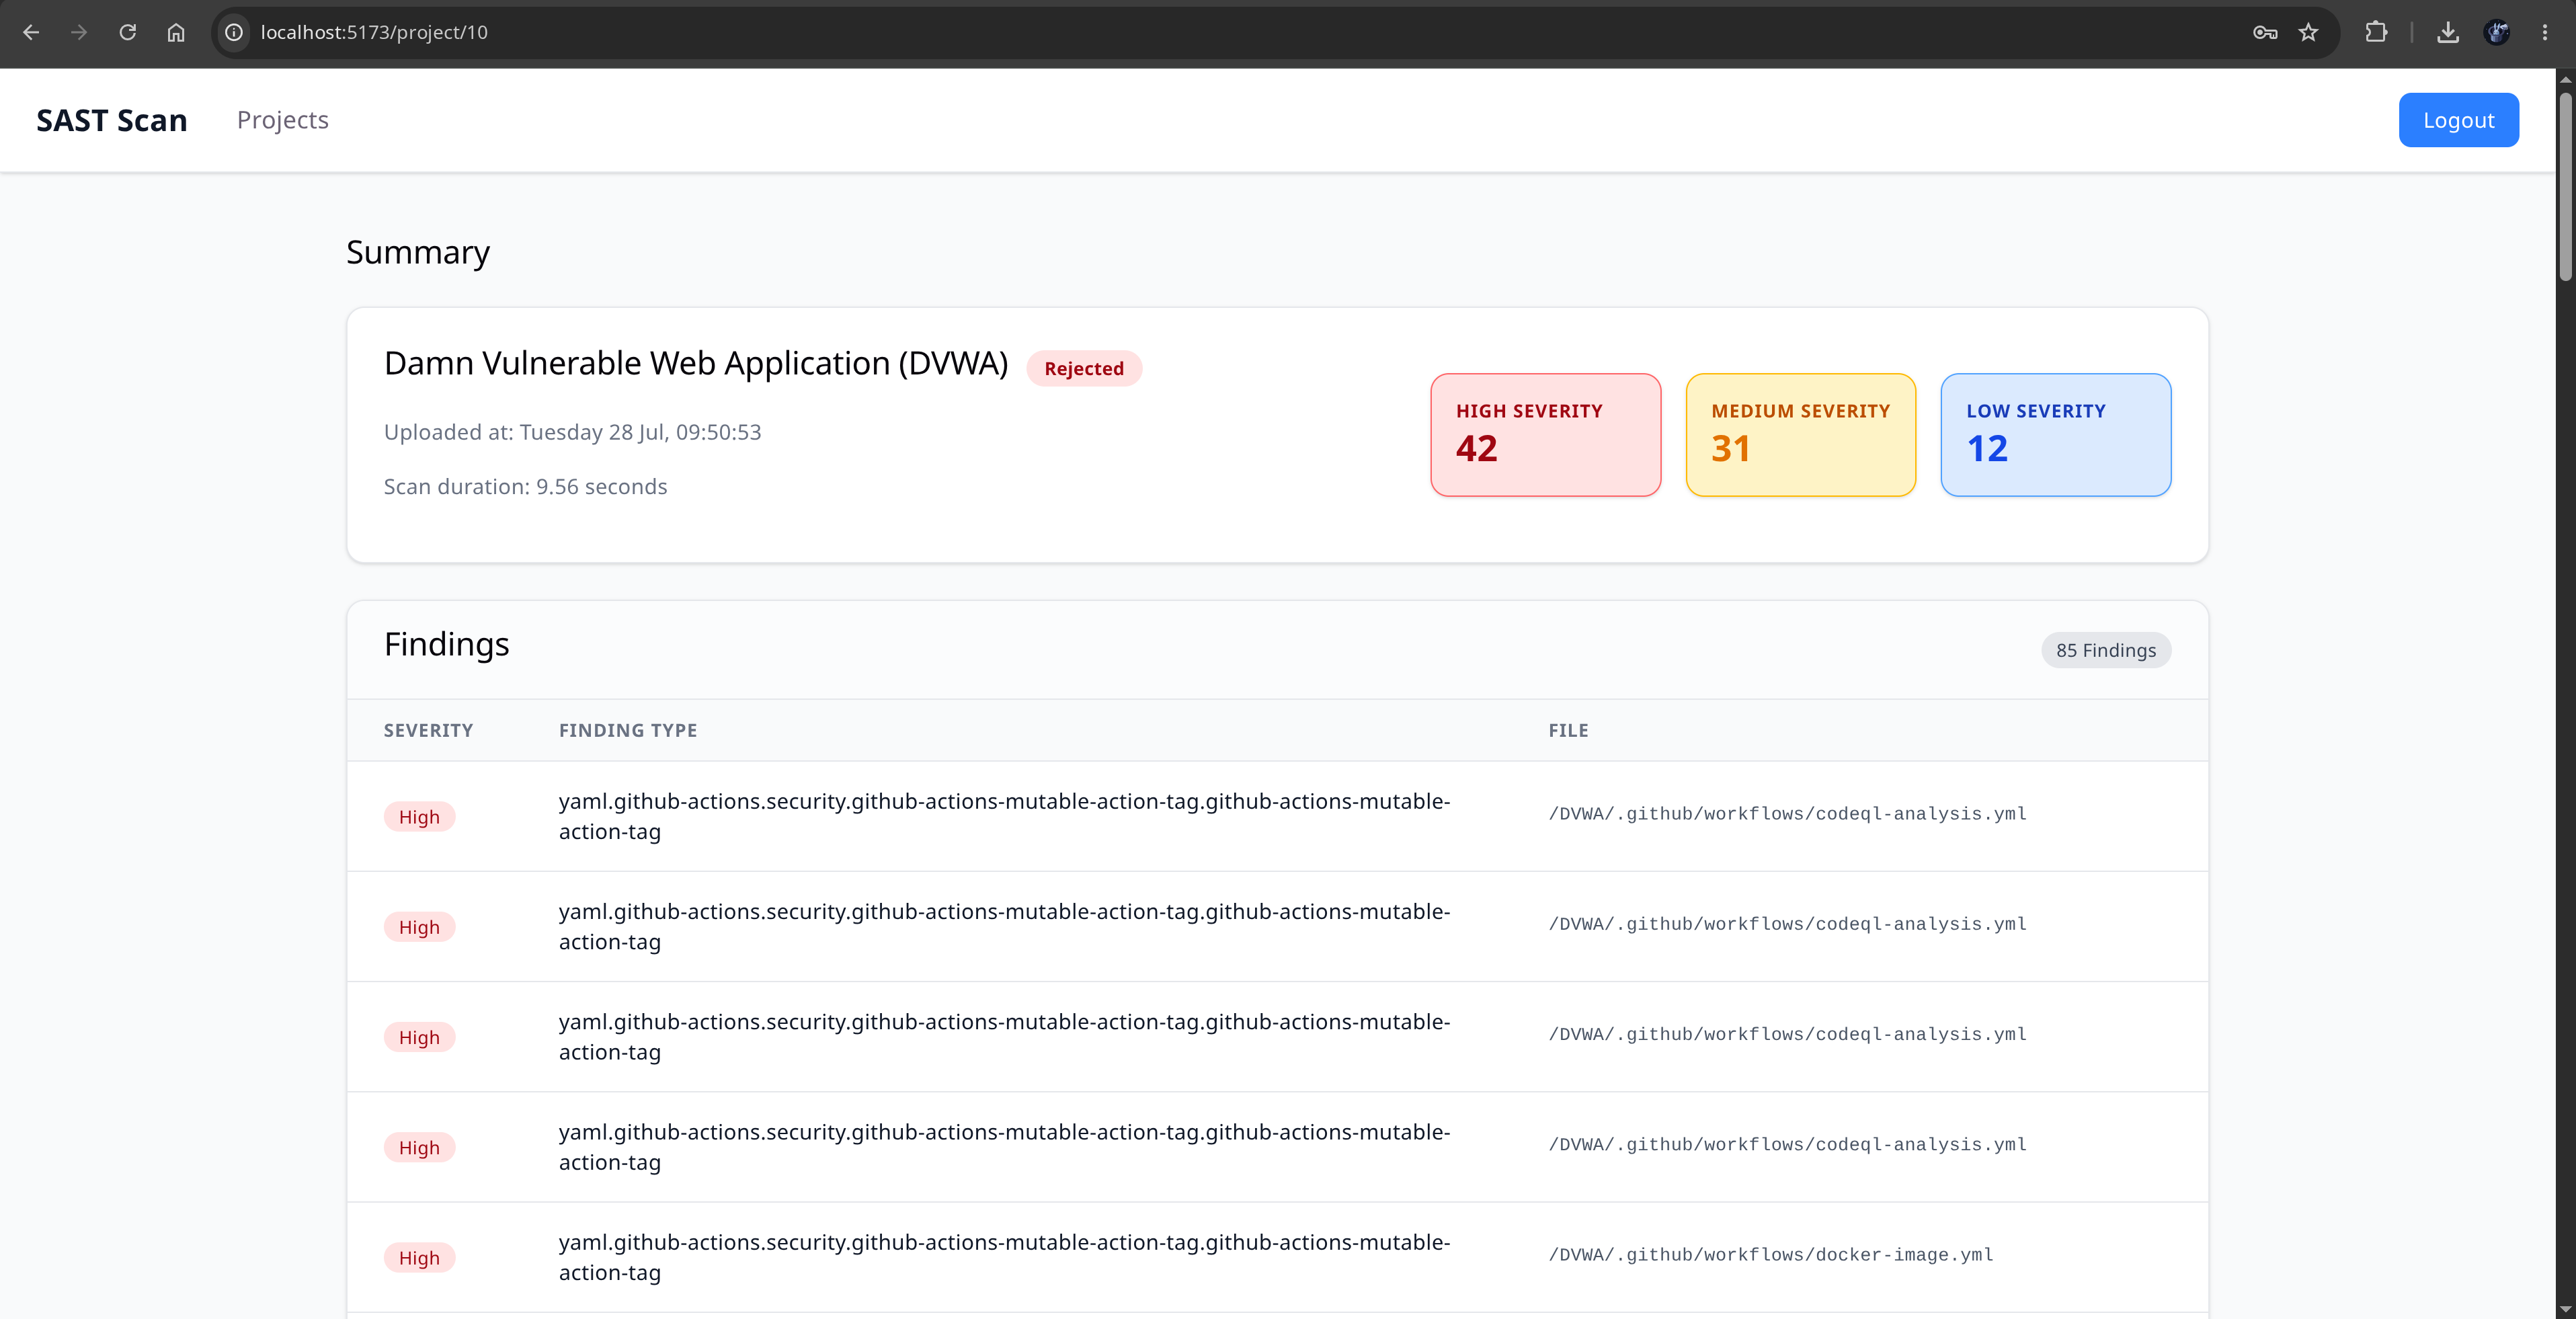This screenshot has height=1319, width=2576.
Task: Click the High badge in docker-image.yml row
Action: tap(419, 1258)
